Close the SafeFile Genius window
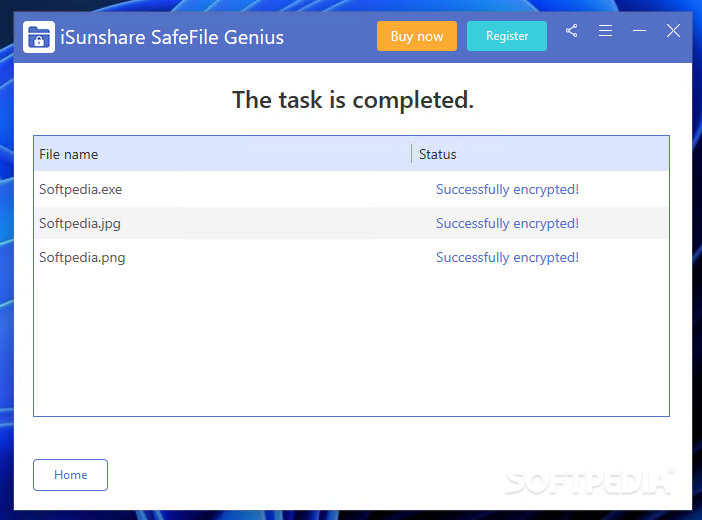702x520 pixels. pyautogui.click(x=673, y=31)
